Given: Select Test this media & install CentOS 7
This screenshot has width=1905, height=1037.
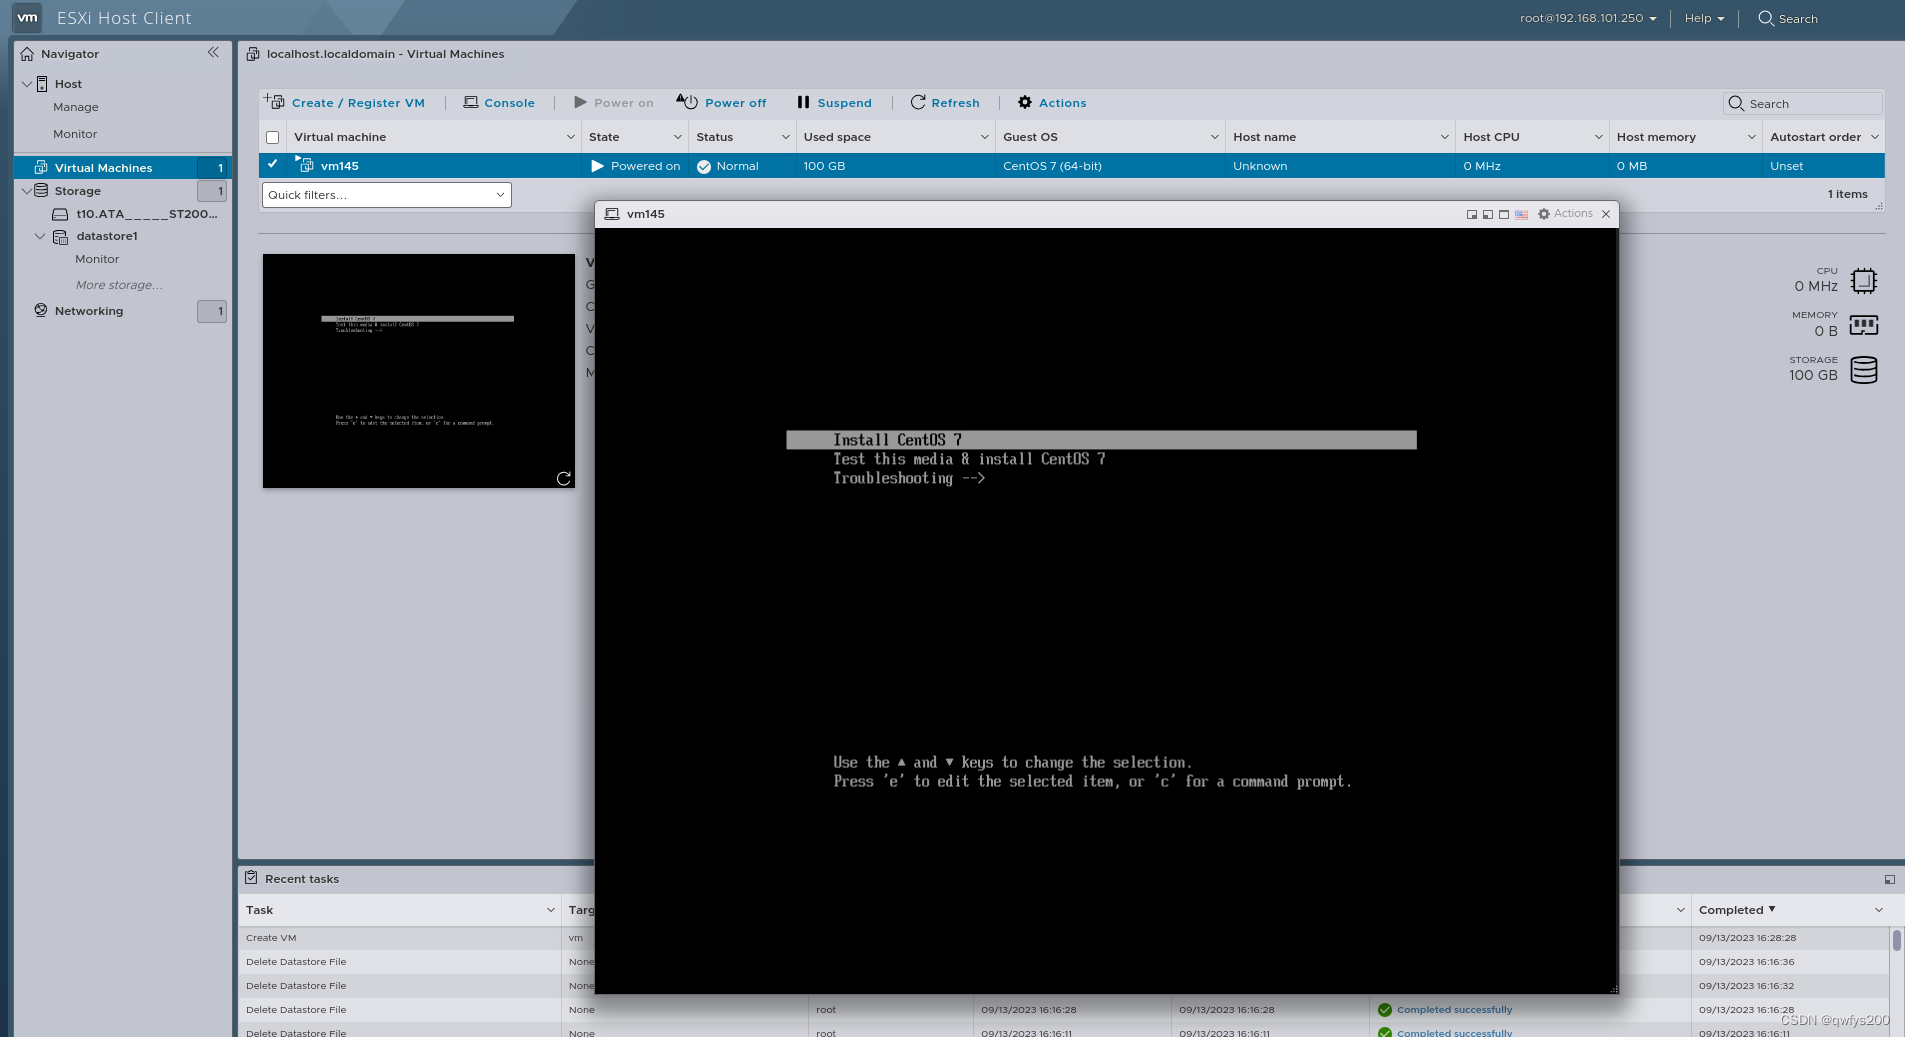Looking at the screenshot, I should [969, 459].
